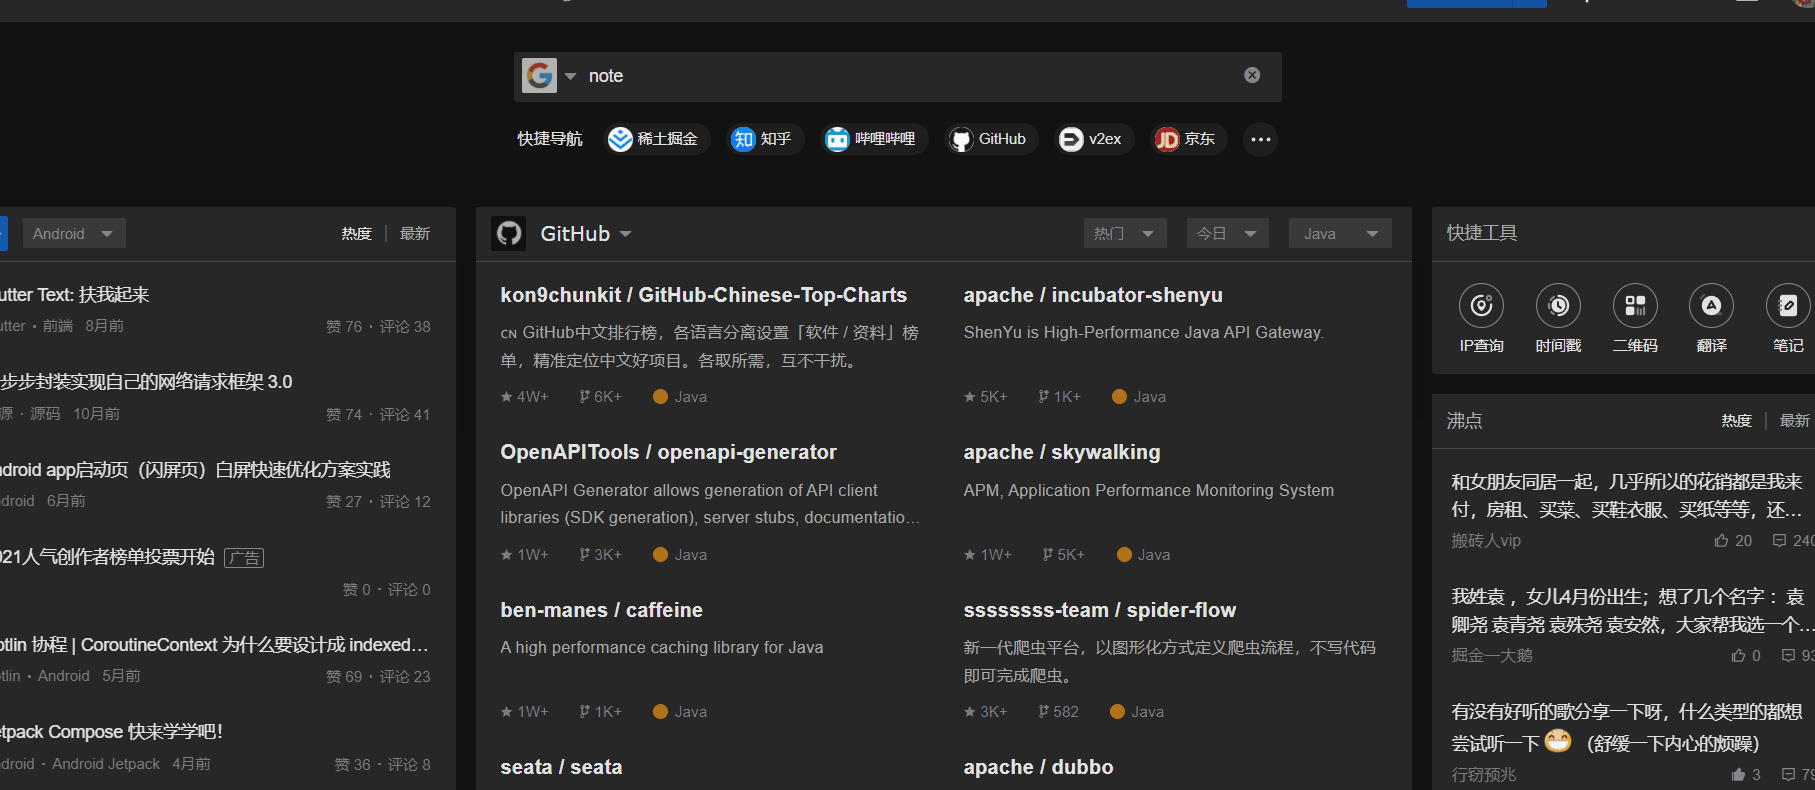
Task: Open apache / skywalking repository
Action: click(x=1062, y=452)
